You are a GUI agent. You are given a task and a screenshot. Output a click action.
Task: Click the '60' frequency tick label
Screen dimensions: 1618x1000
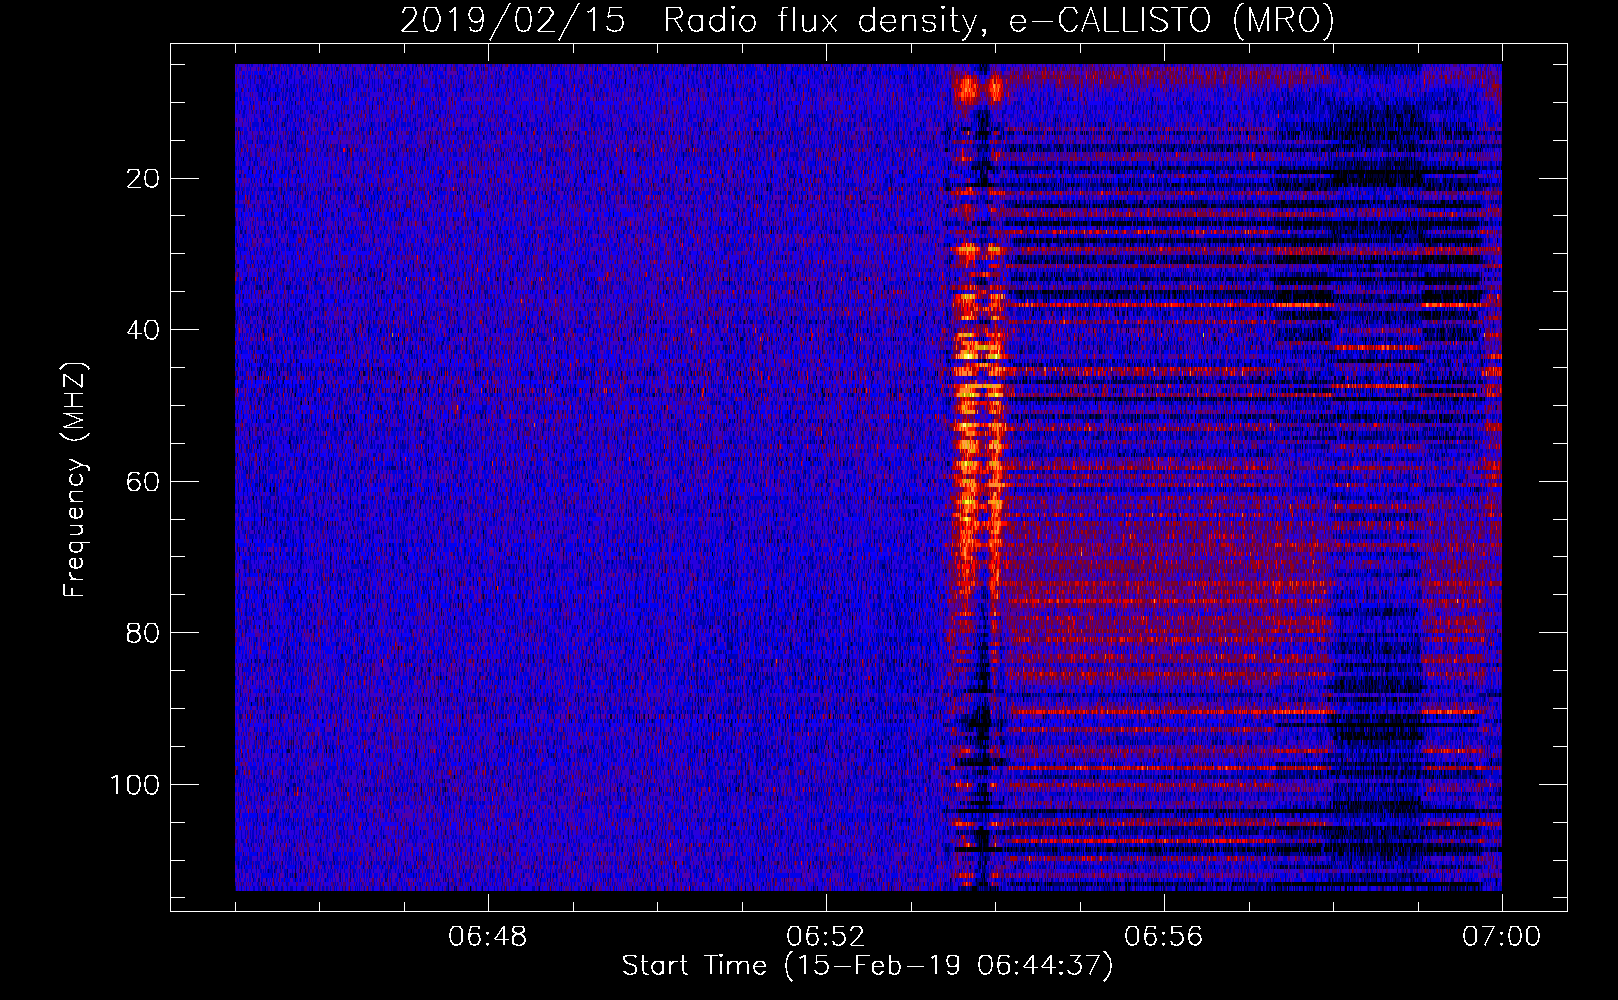click(143, 482)
